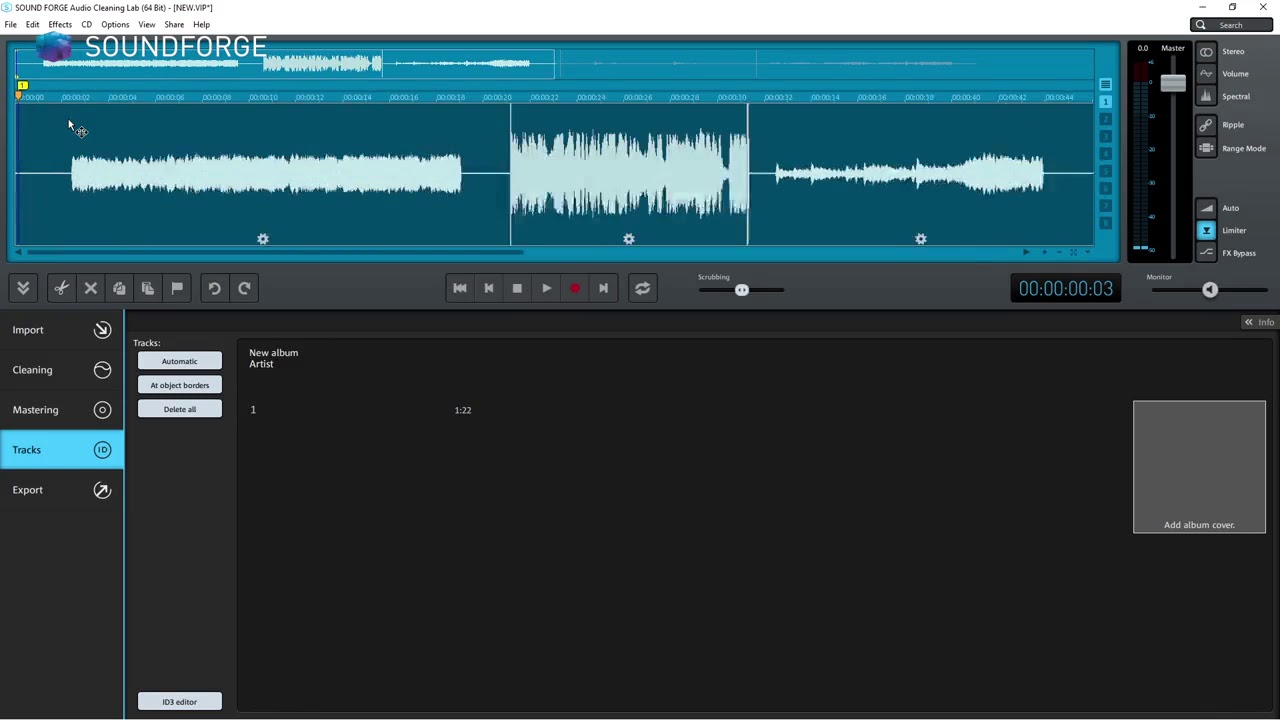The height and width of the screenshot is (720, 1280).
Task: Expand toolbar with double chevron button
Action: tap(23, 288)
